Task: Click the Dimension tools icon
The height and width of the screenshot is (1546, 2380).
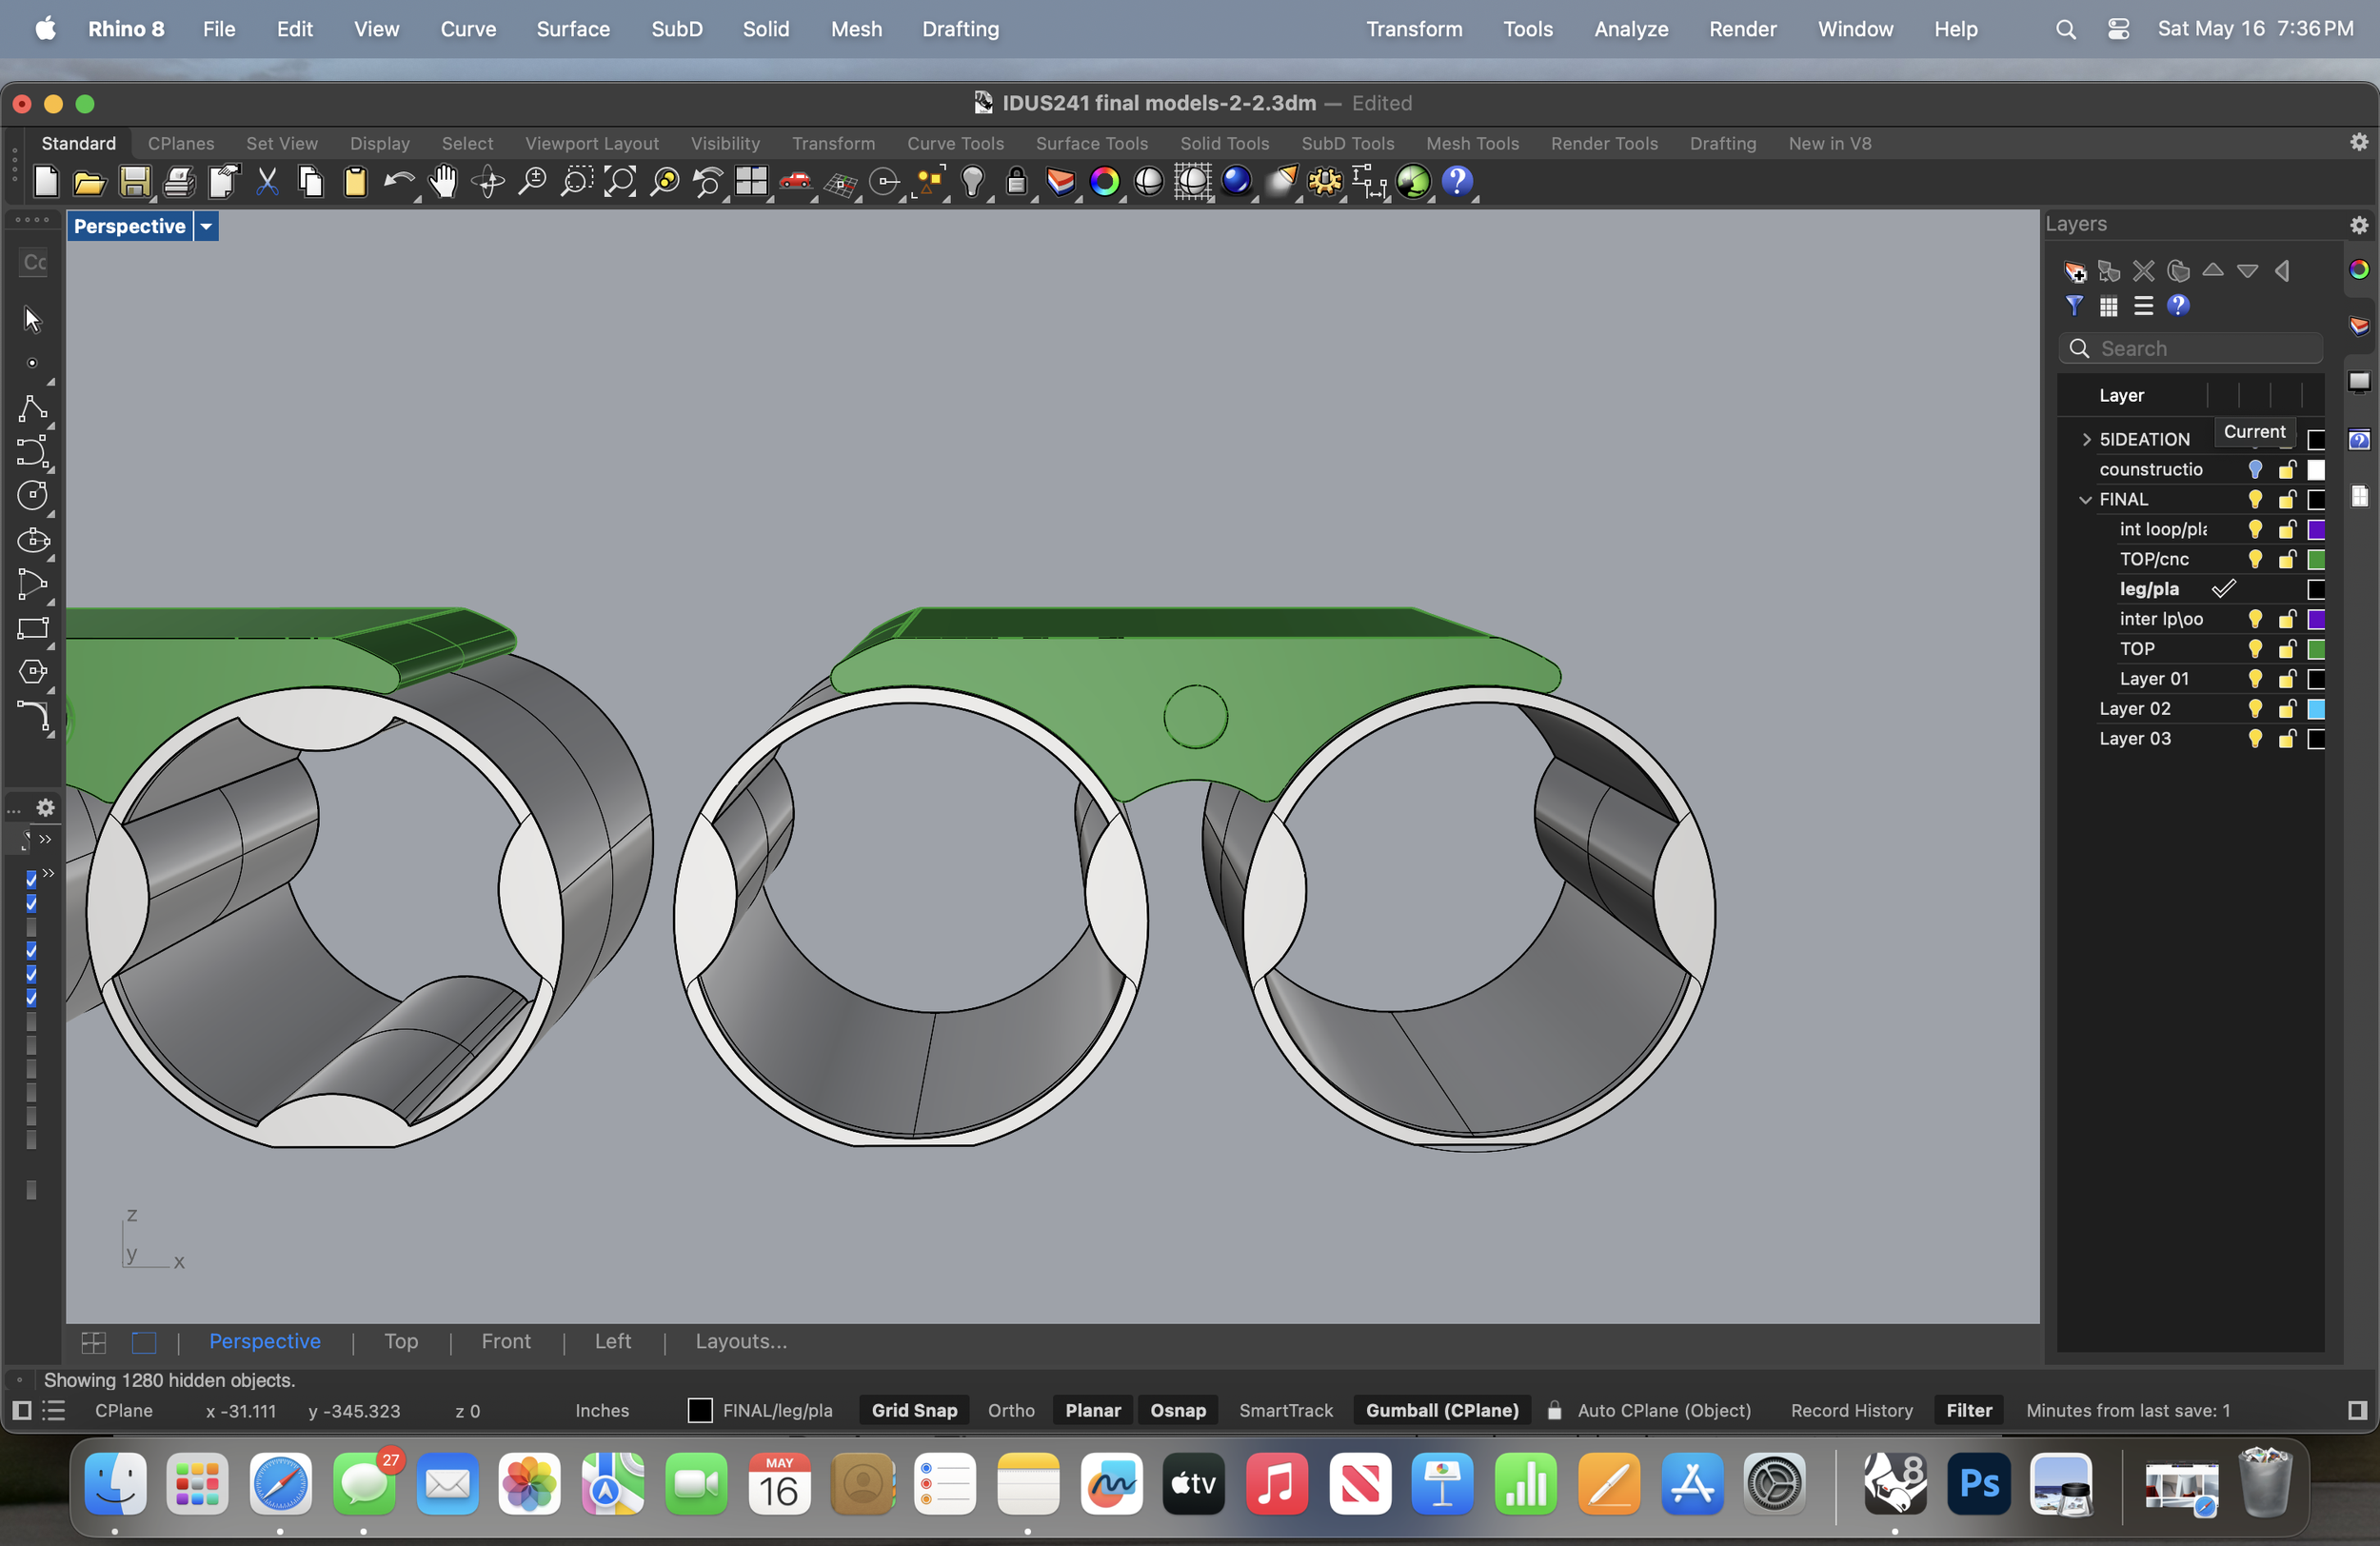Action: (x=1369, y=182)
